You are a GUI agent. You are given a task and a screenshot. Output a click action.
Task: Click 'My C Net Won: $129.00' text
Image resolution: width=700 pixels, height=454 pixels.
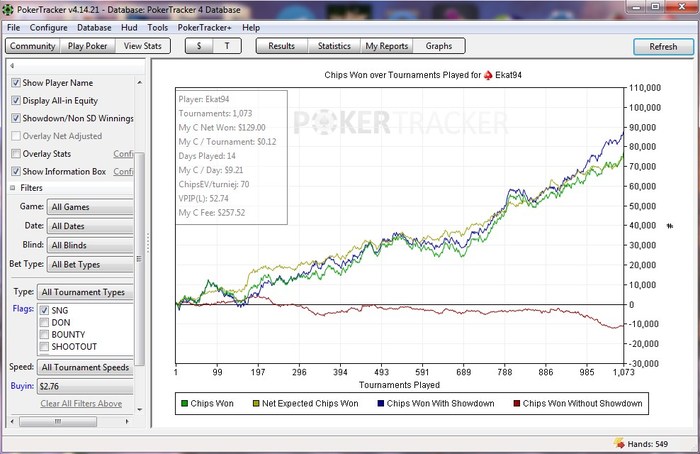222,128
